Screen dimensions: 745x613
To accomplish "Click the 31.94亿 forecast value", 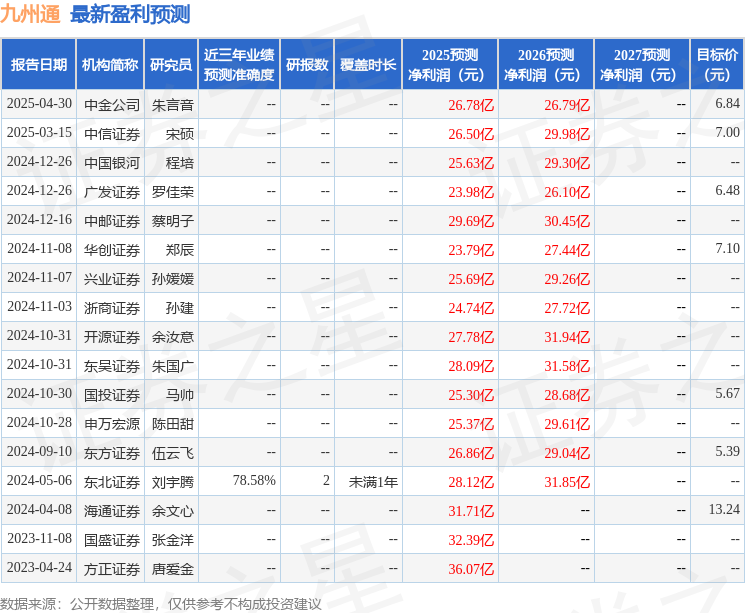I will pos(567,337).
